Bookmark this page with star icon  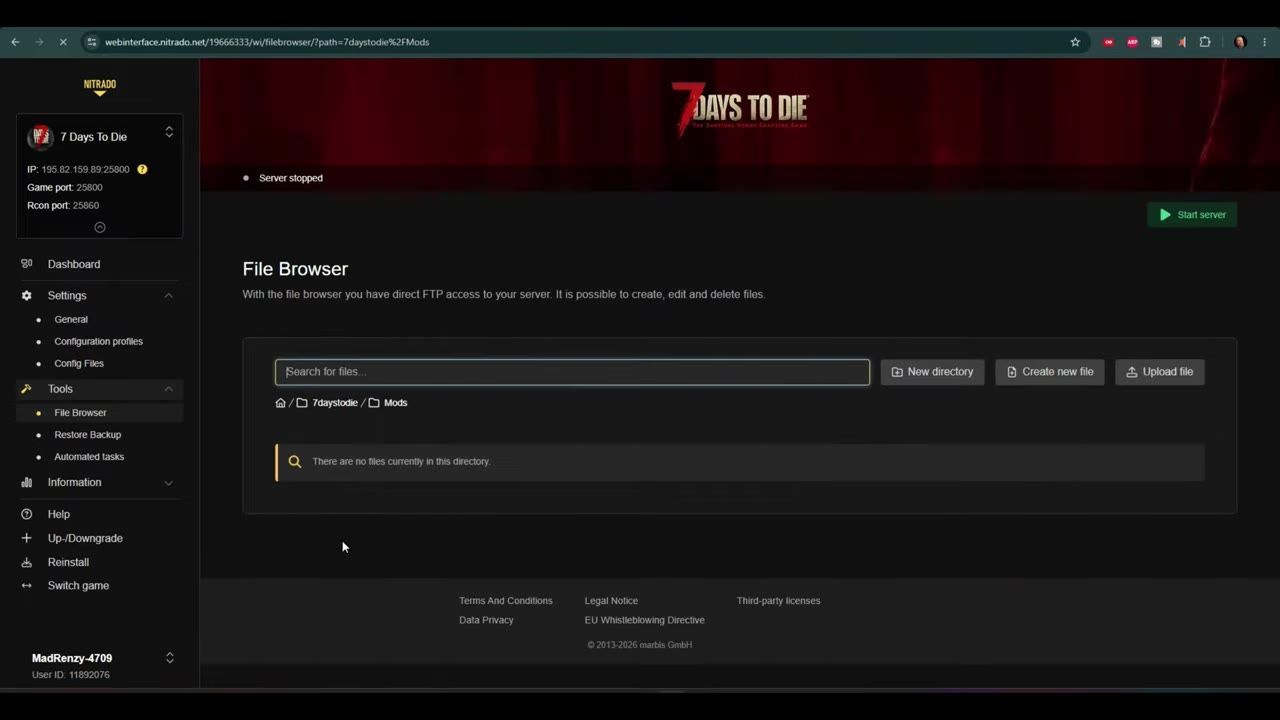[x=1075, y=42]
